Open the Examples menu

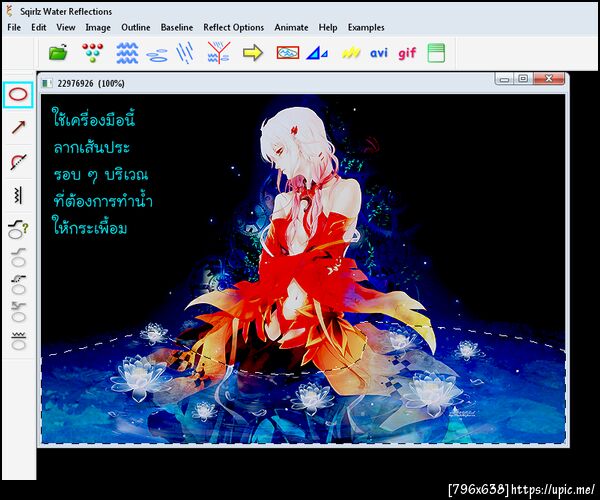366,28
